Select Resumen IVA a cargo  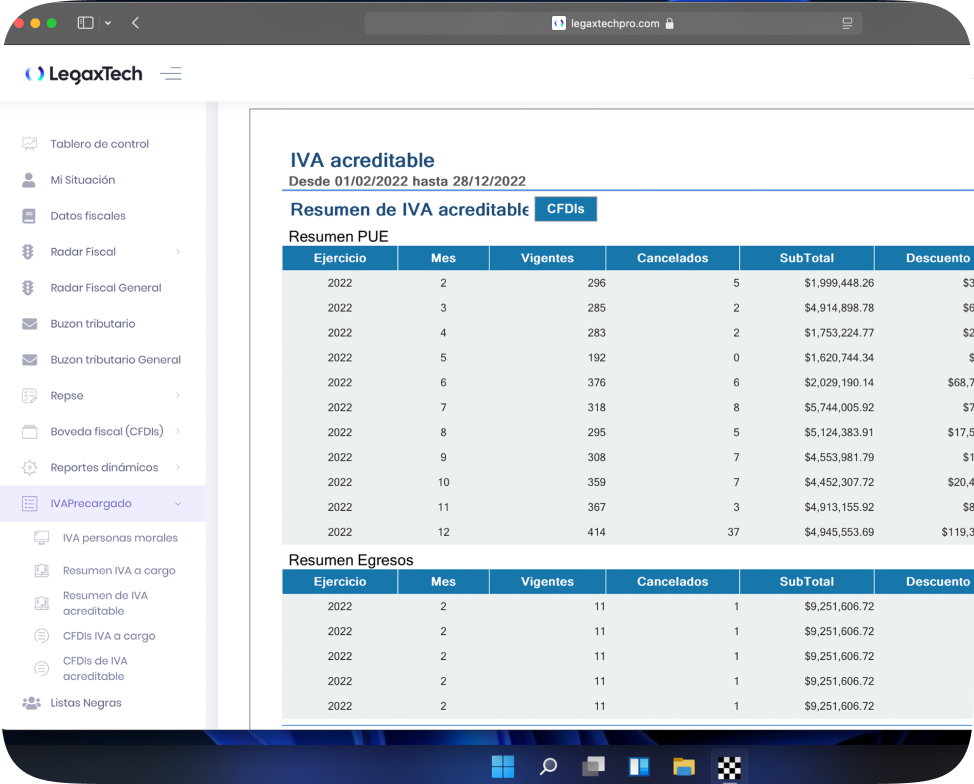118,571
